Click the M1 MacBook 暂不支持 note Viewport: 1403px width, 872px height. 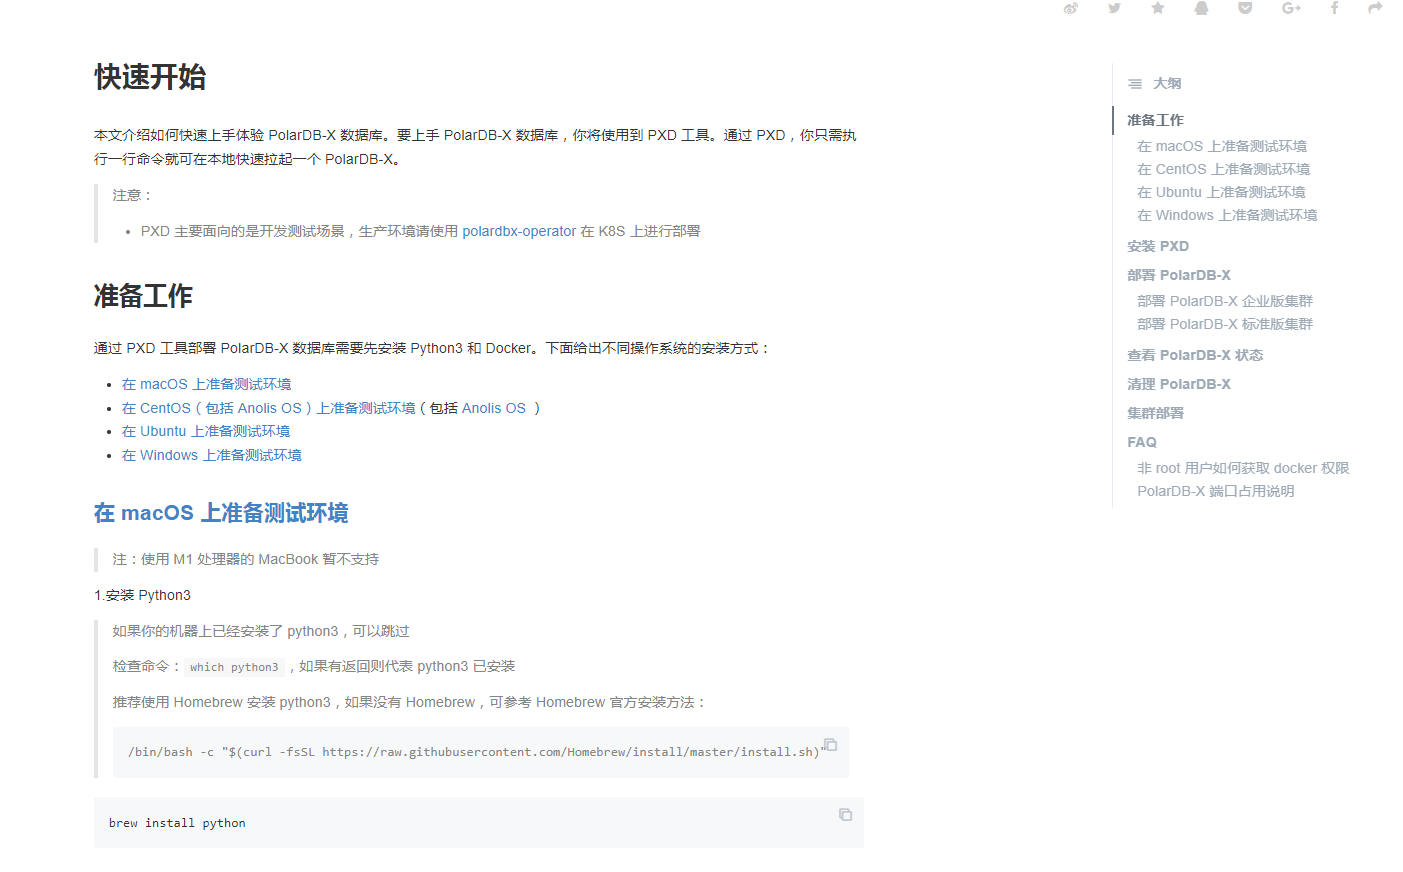pos(246,559)
